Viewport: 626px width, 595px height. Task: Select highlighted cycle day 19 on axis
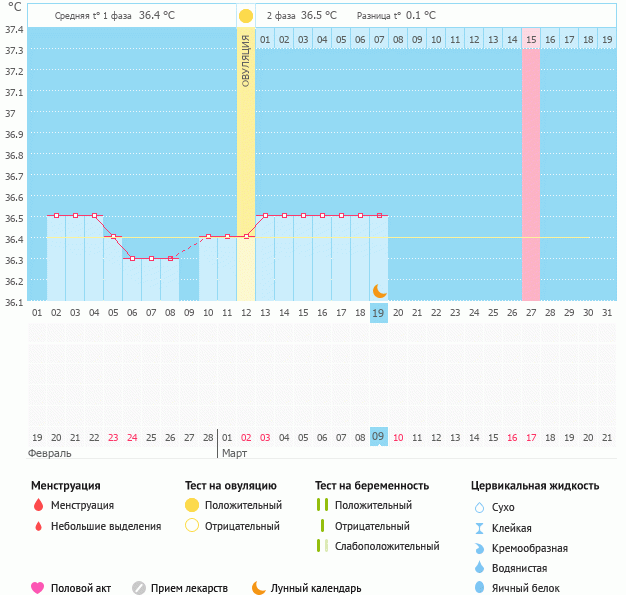point(378,313)
